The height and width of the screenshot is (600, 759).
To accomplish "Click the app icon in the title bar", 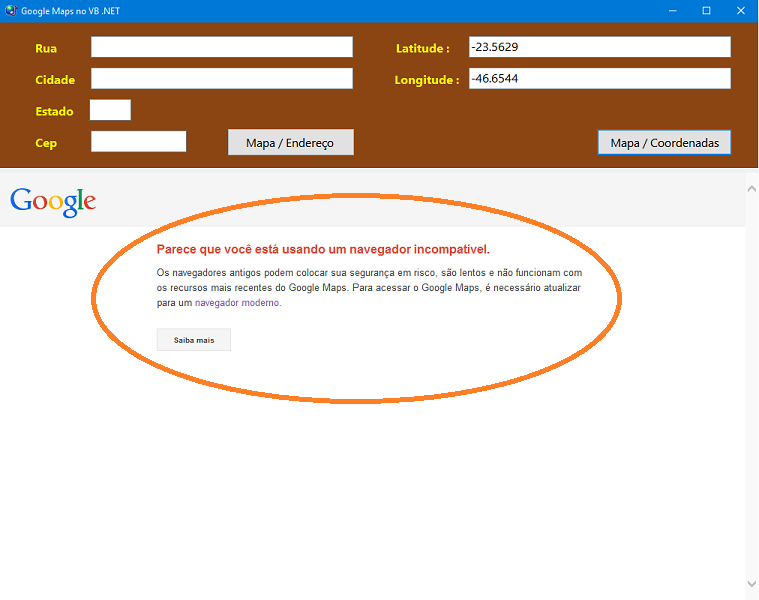I will pos(10,10).
